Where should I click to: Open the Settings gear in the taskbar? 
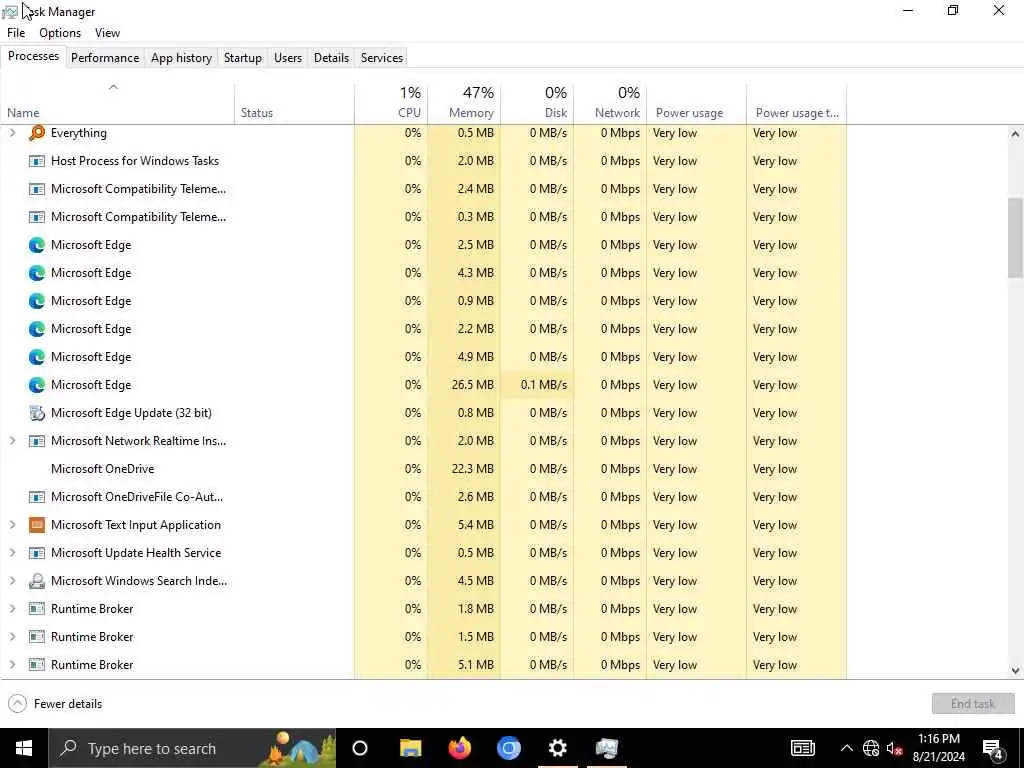558,748
